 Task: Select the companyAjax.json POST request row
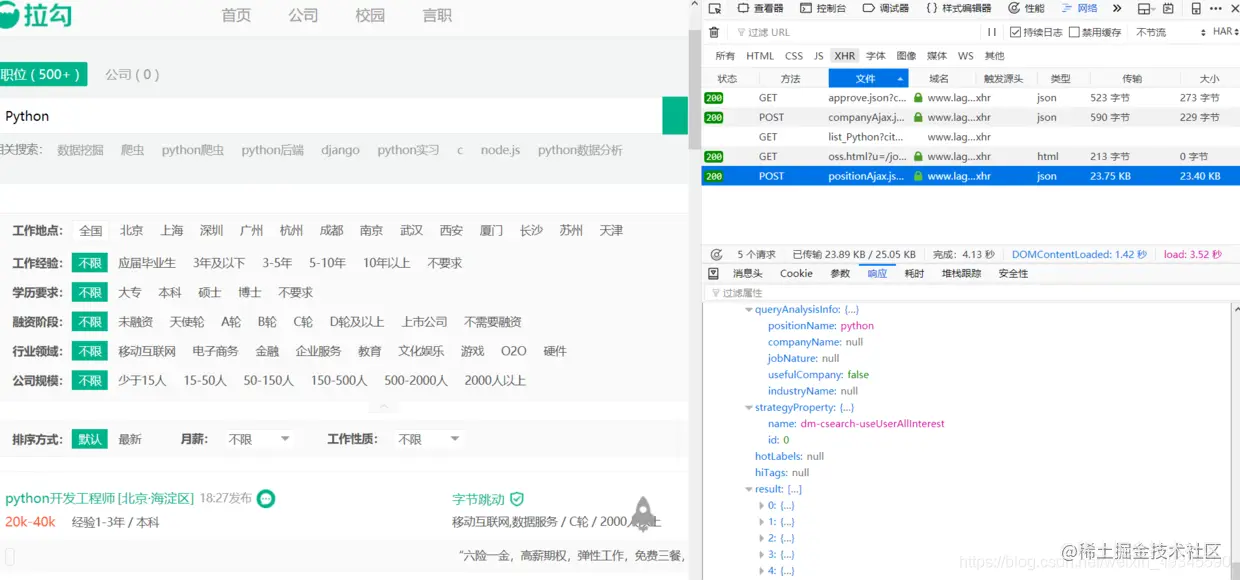tap(971, 117)
